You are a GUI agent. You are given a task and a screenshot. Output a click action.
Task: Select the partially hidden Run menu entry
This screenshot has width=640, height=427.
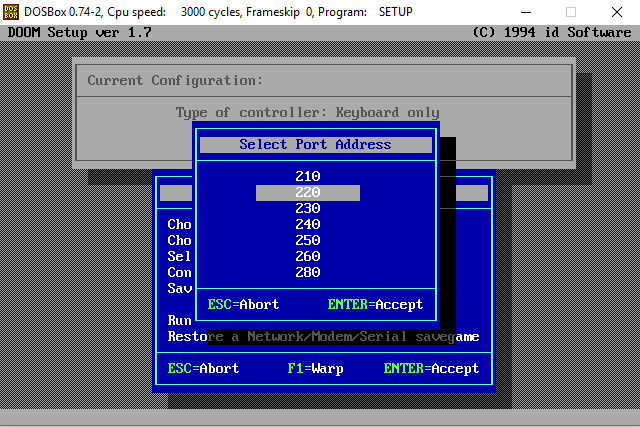(x=179, y=320)
